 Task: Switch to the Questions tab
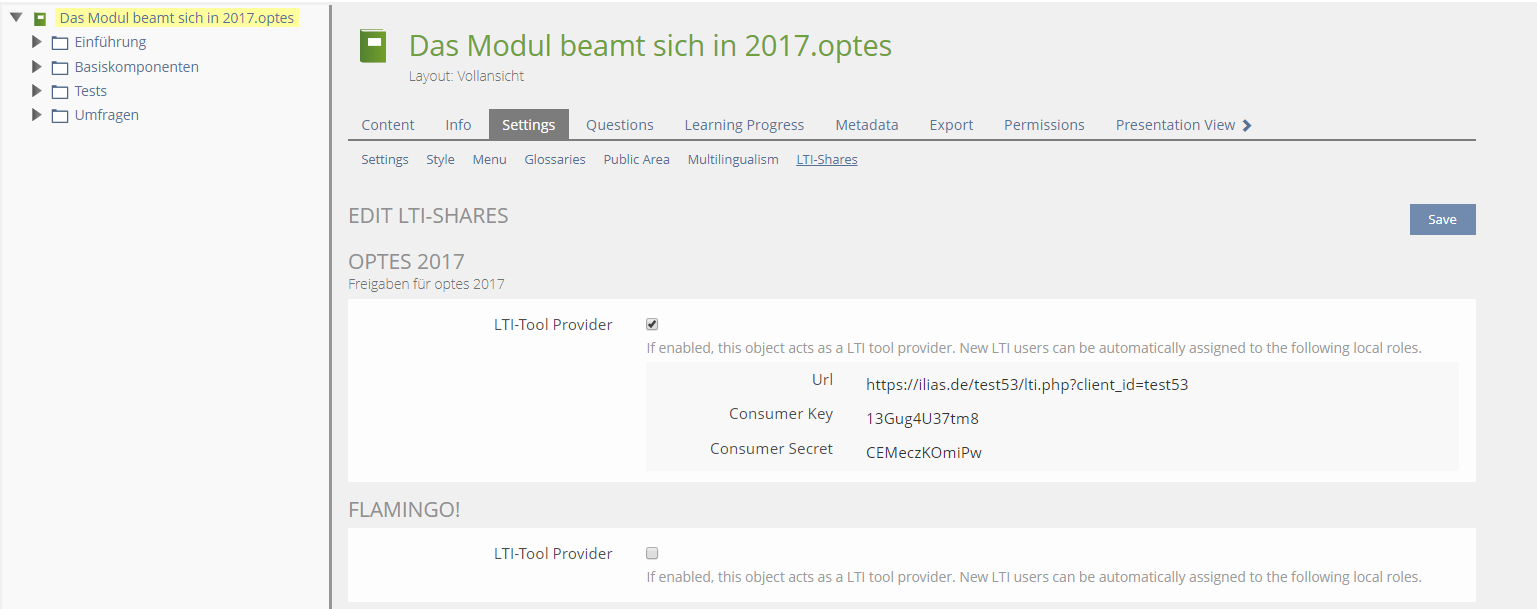point(620,125)
